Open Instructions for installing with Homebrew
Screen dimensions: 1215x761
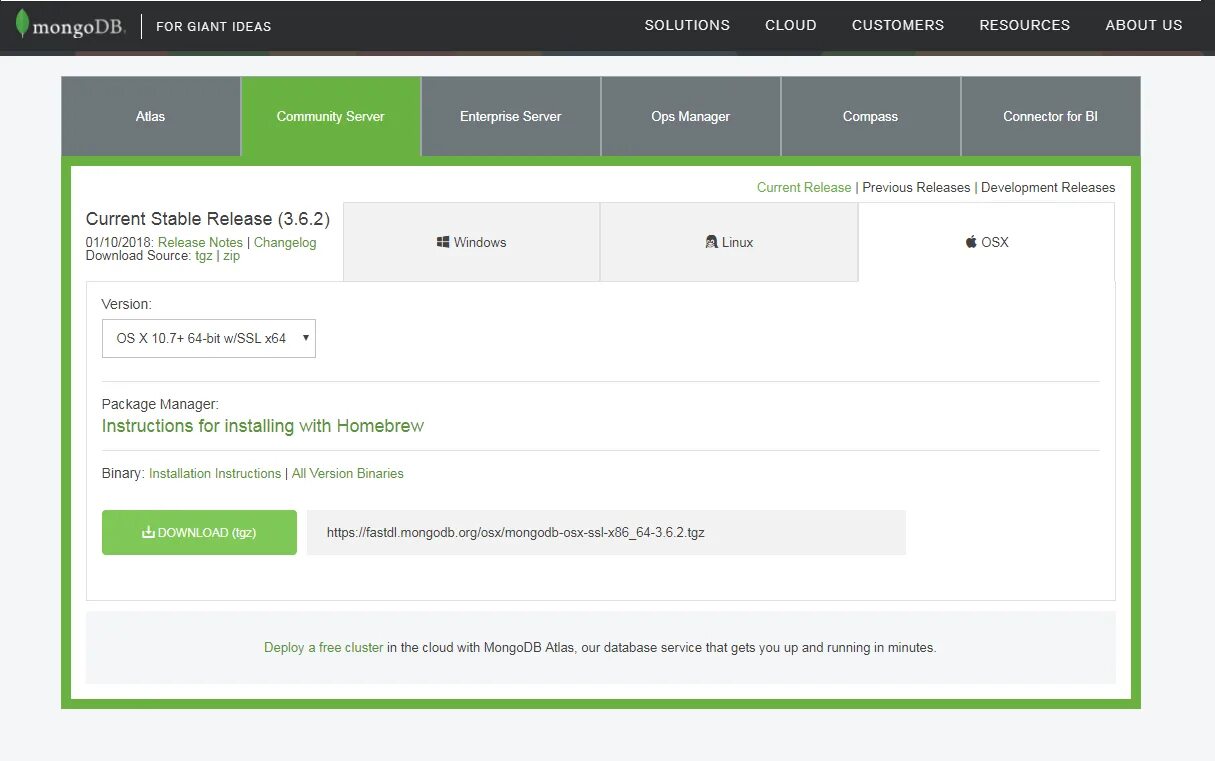pos(263,426)
